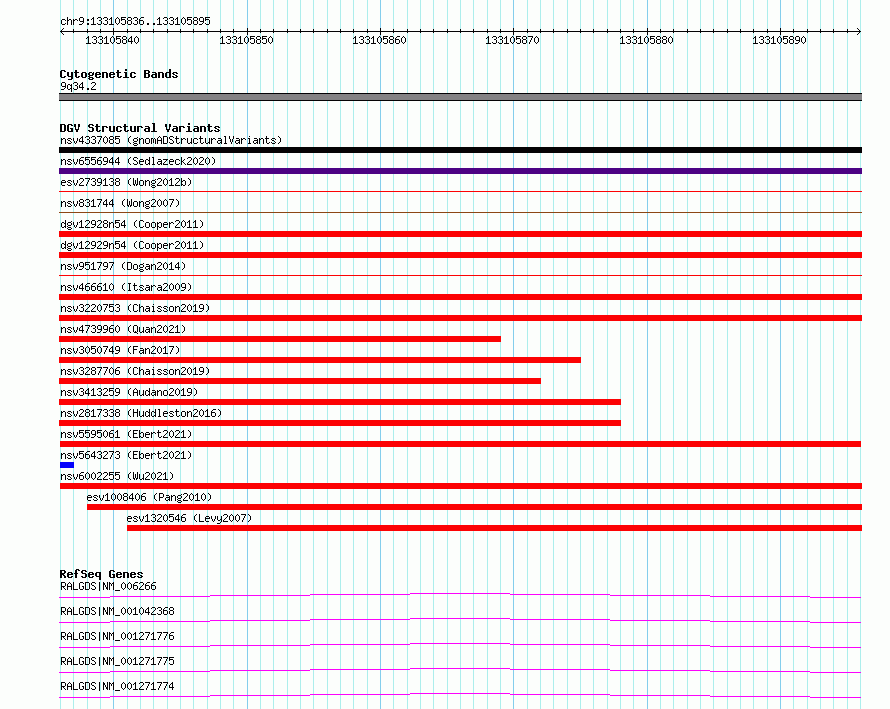Image resolution: width=890 pixels, height=709 pixels.
Task: Open variant nsv951797 (Dogan2014)
Action: tap(123, 266)
